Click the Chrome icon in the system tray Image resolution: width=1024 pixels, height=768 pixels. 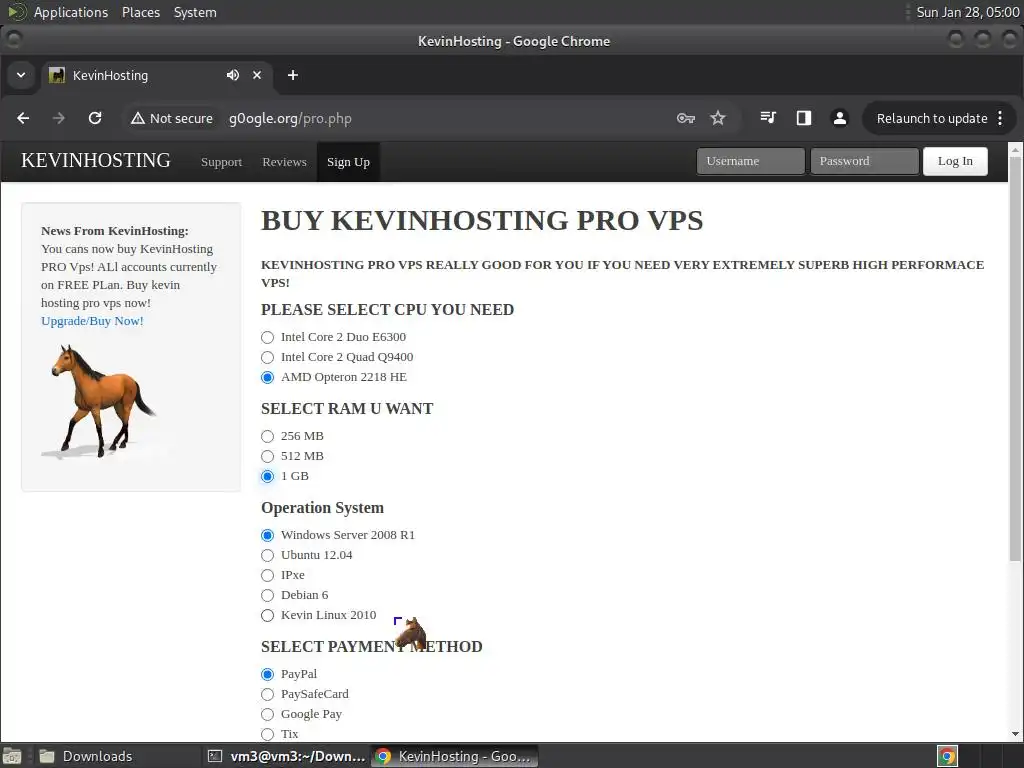point(947,756)
